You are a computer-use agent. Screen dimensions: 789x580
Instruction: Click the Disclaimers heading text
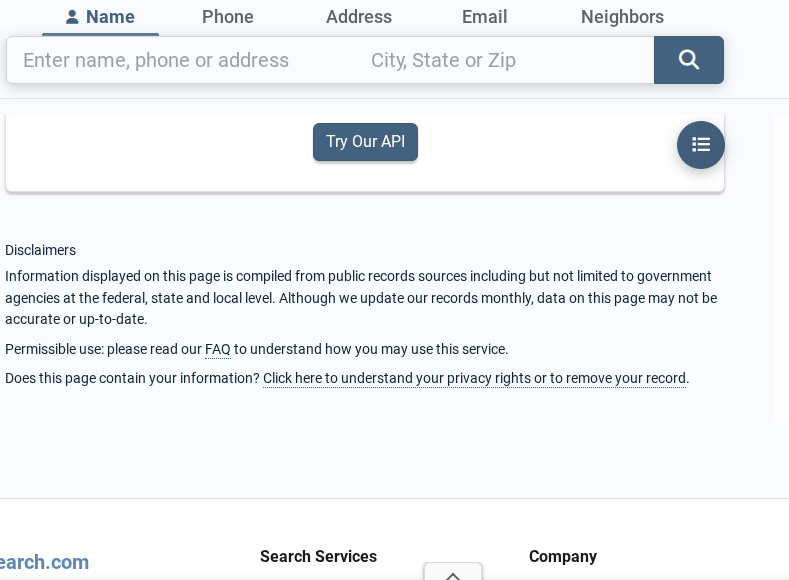40,250
